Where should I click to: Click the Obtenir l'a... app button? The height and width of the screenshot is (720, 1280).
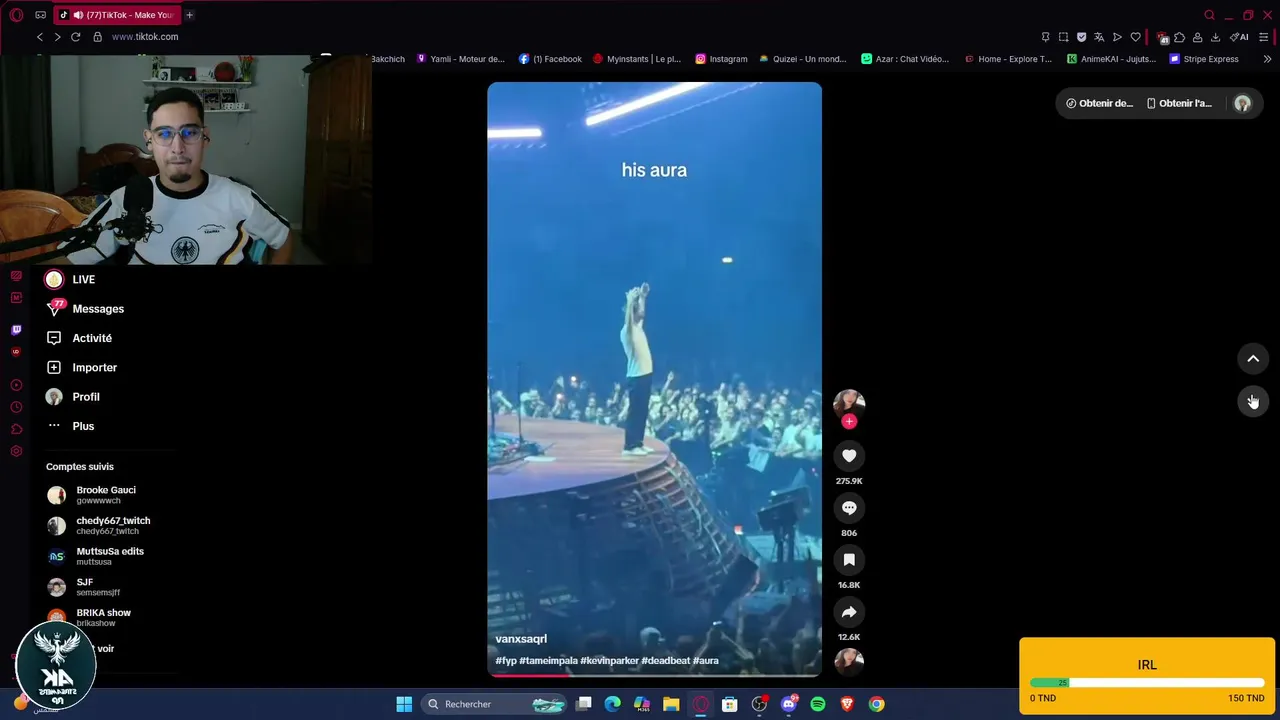click(1179, 103)
